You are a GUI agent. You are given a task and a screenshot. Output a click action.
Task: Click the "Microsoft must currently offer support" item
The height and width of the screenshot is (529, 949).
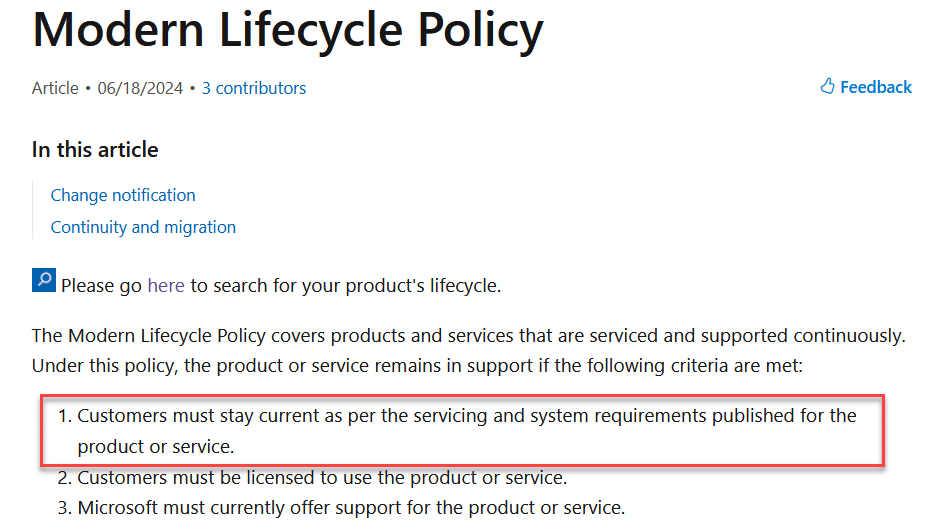click(351, 508)
